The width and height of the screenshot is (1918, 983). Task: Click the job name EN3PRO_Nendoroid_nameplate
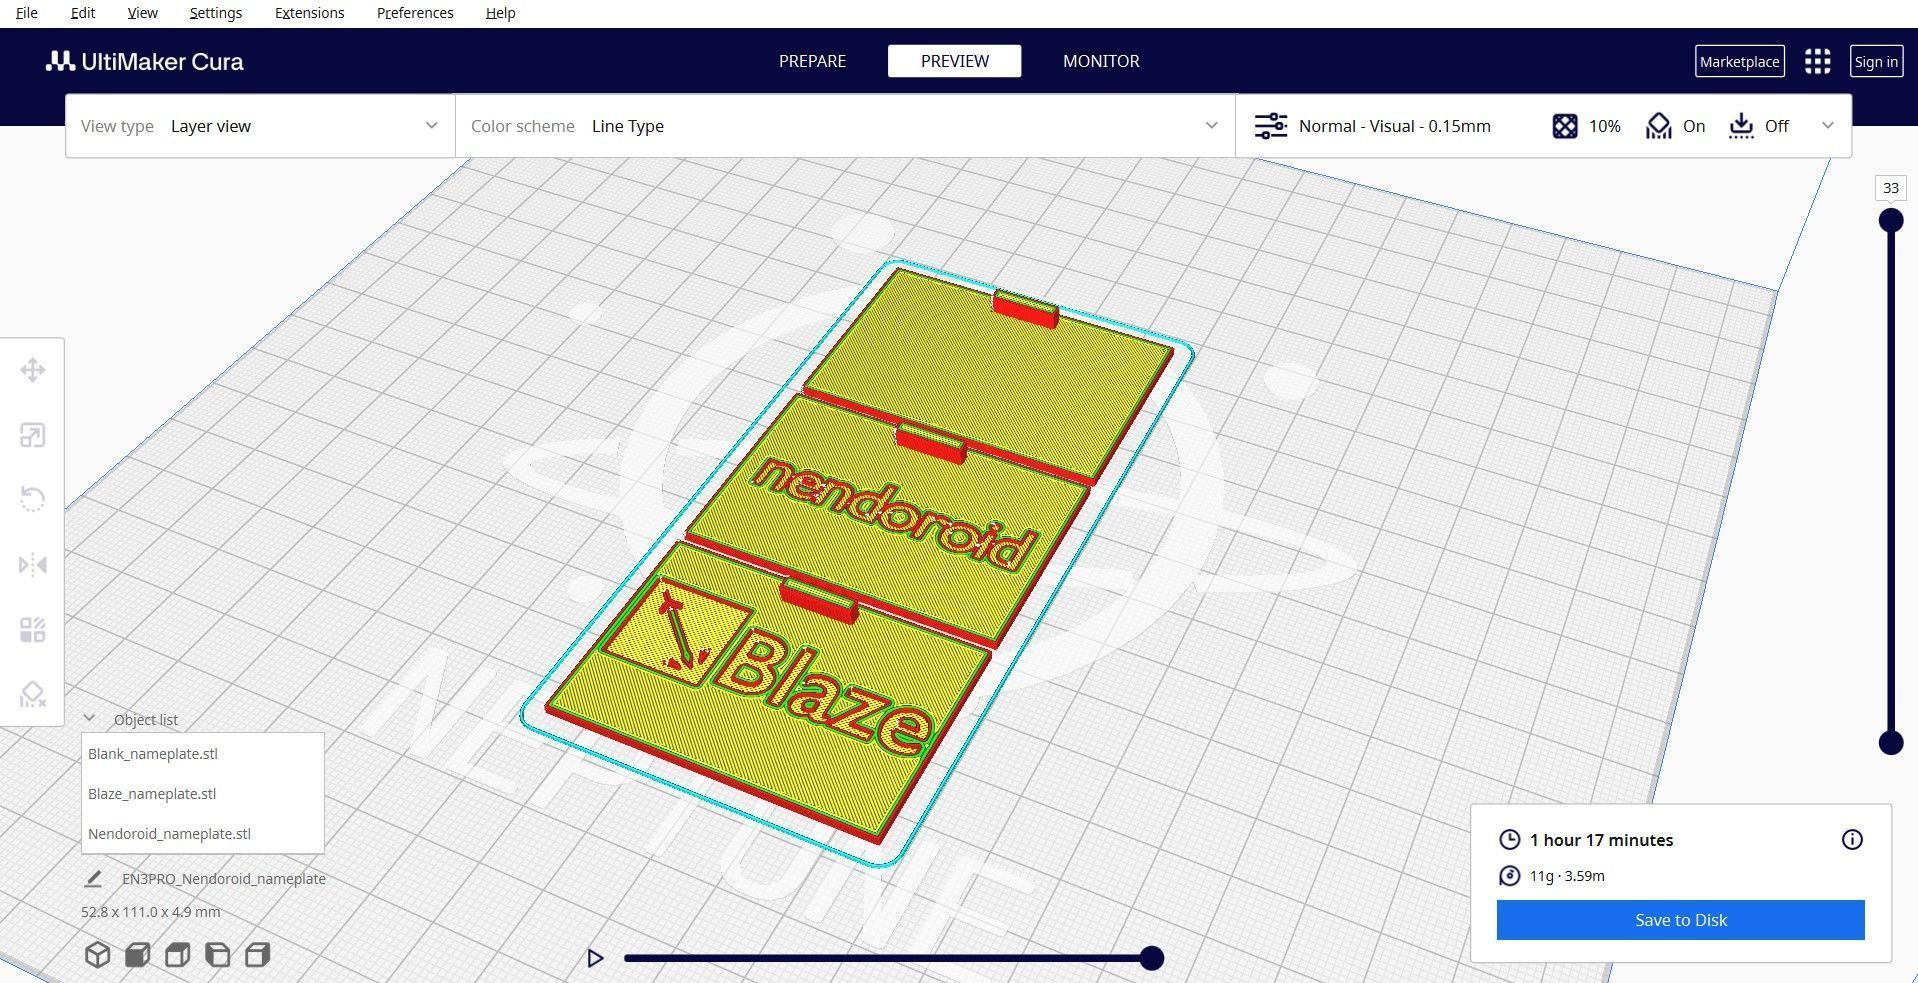(224, 879)
